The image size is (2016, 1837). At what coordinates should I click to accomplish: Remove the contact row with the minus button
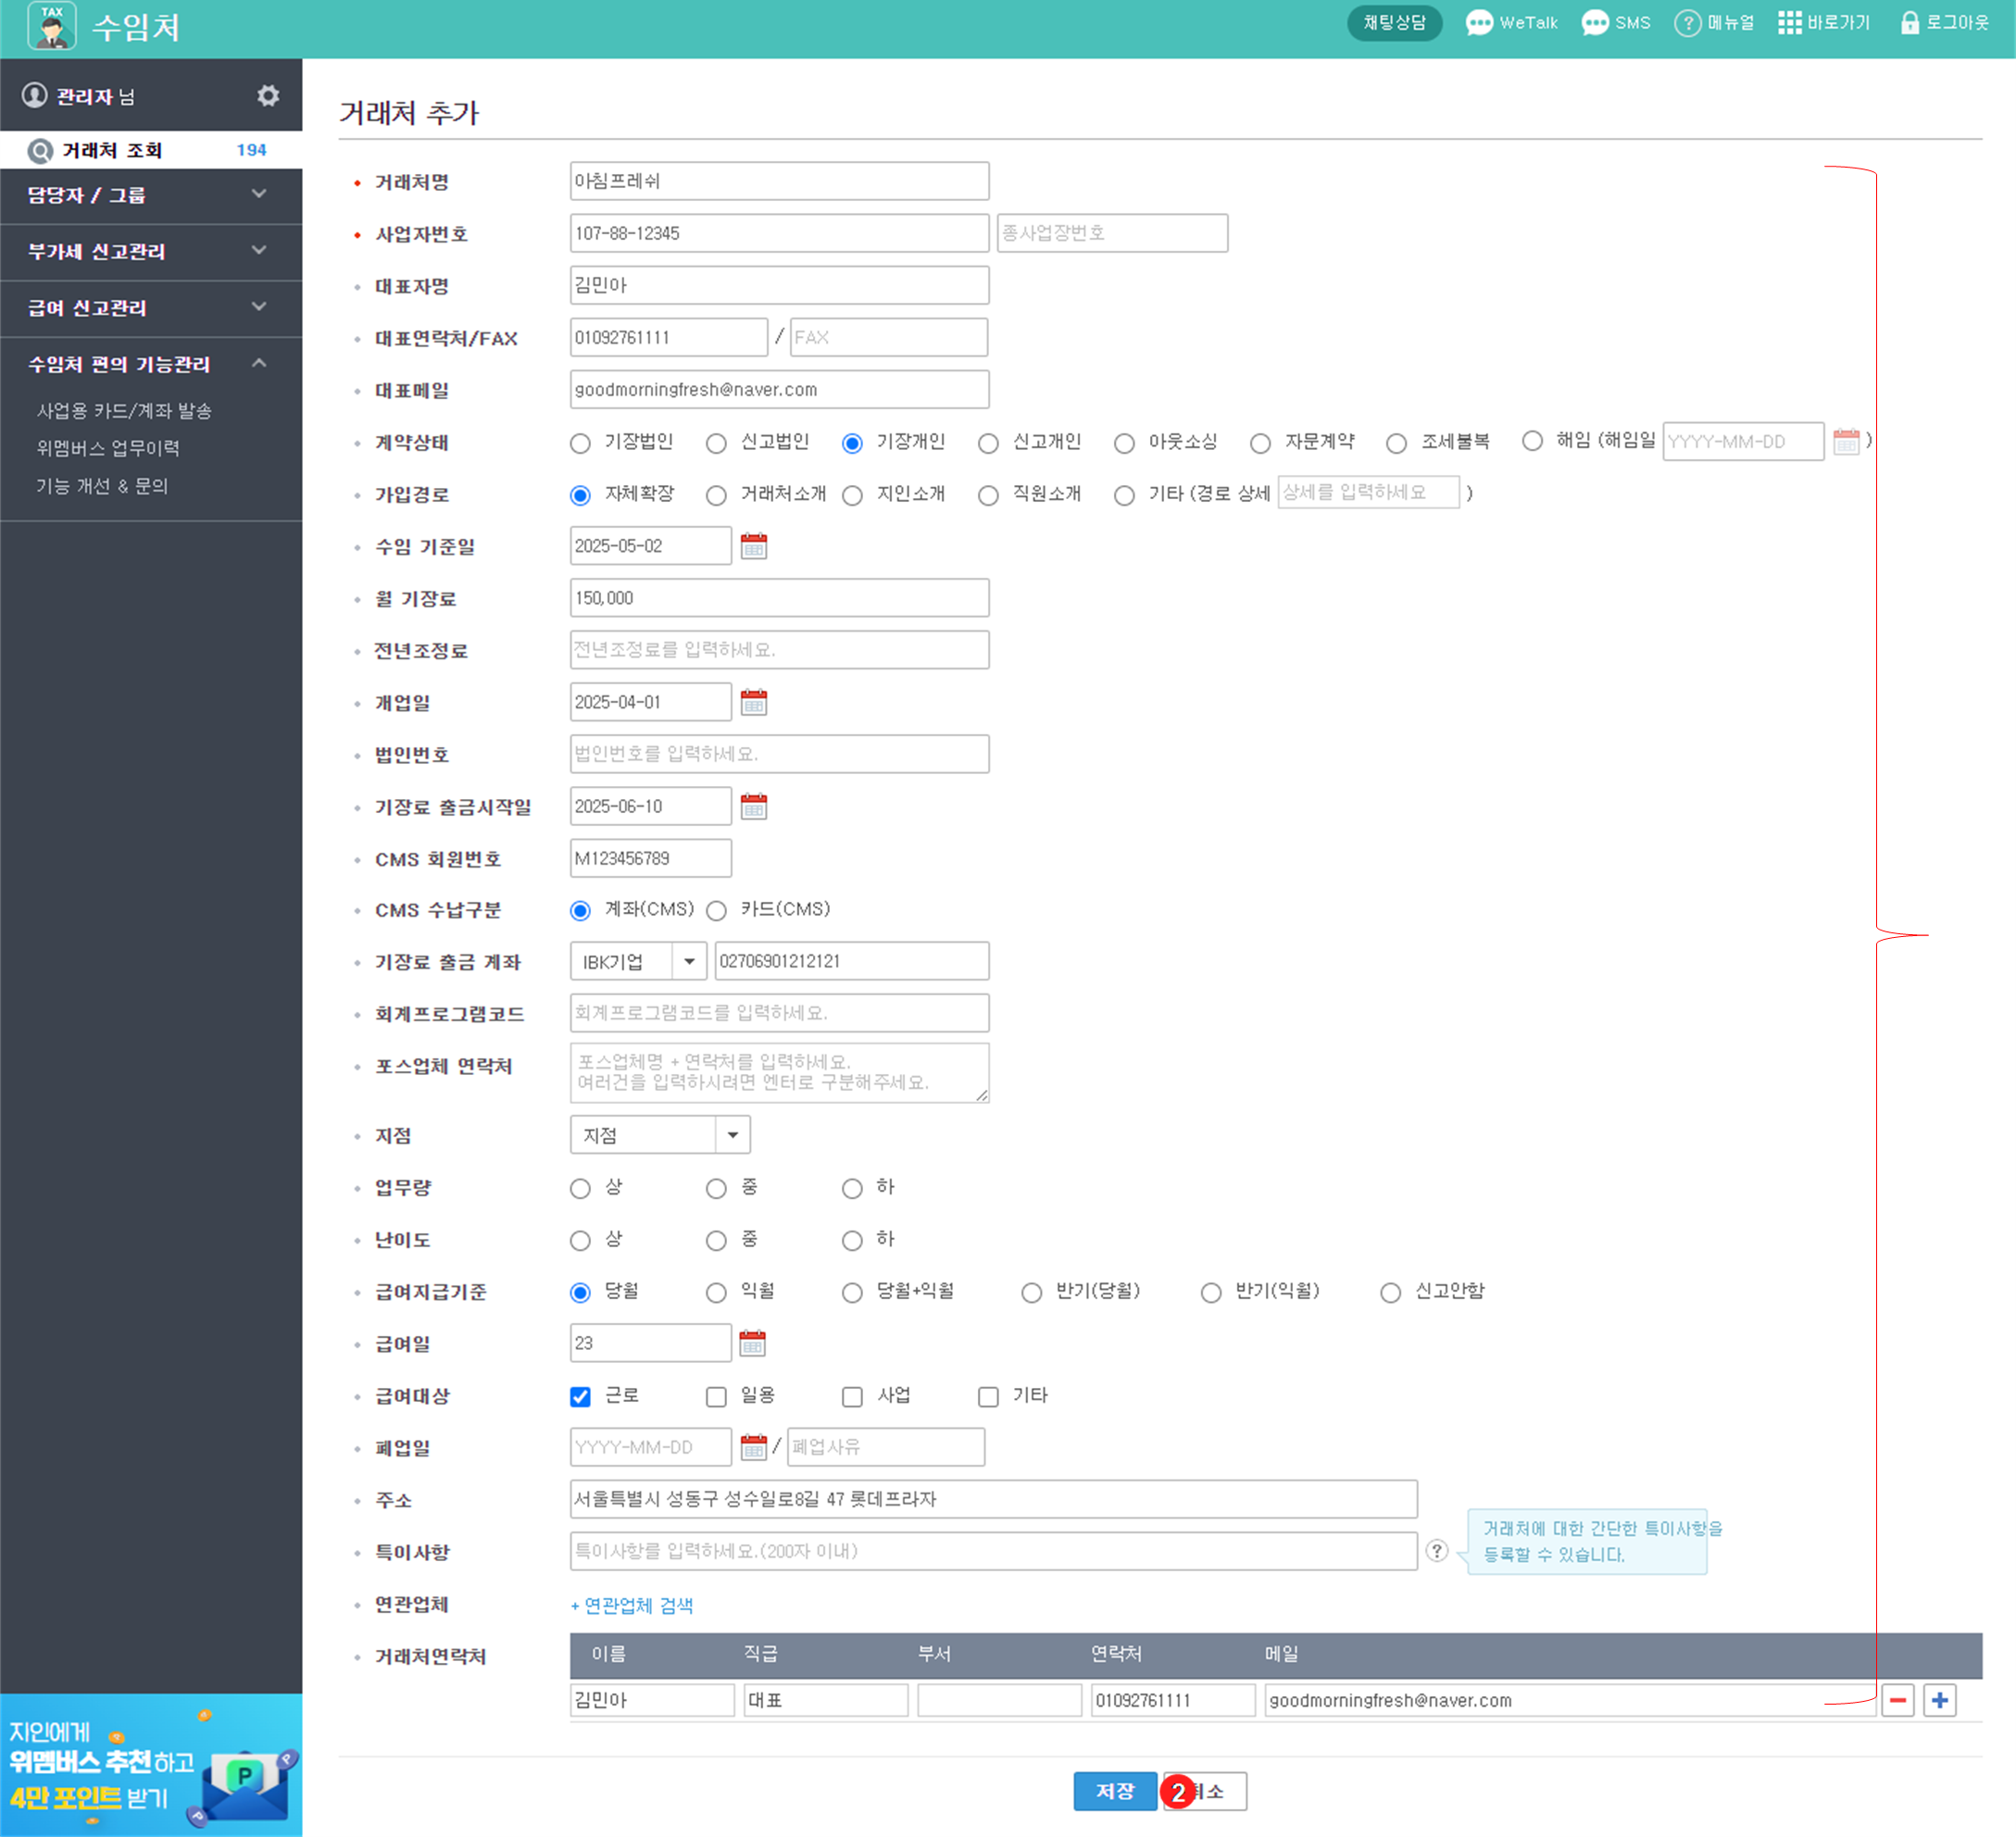[x=1897, y=1700]
